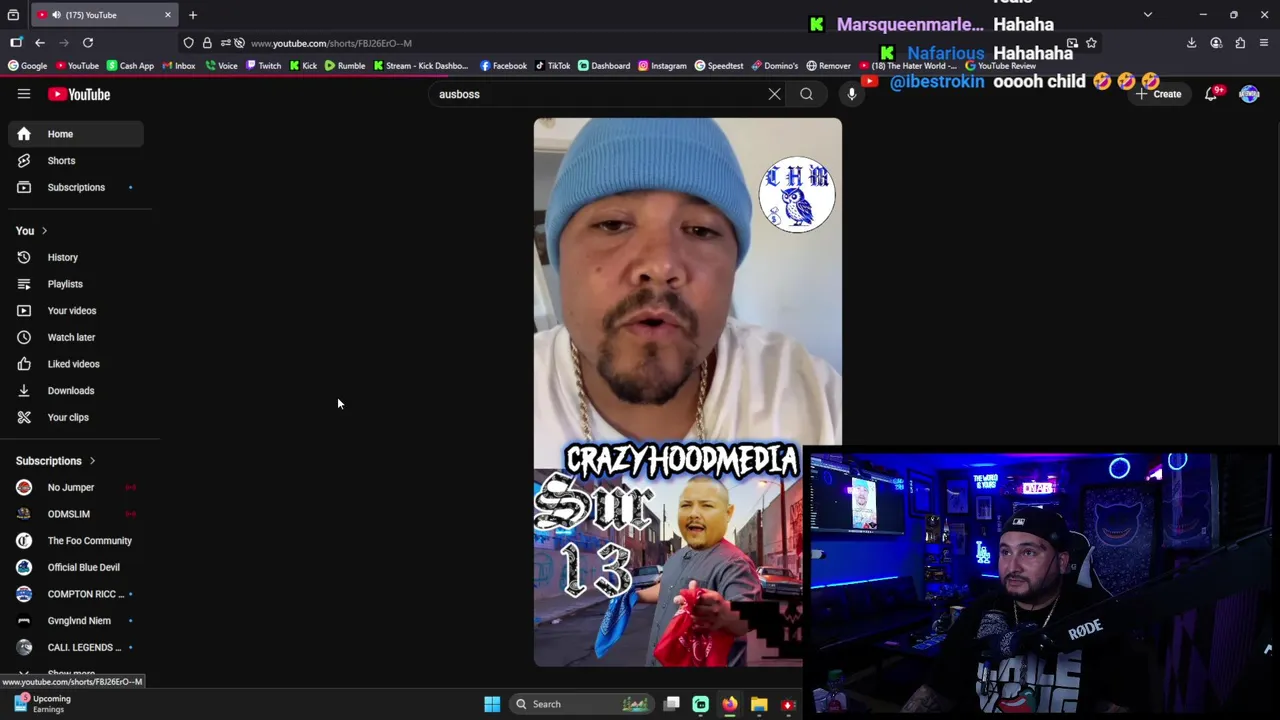Open The Foo Community channel
The height and width of the screenshot is (720, 1280).
(x=76, y=541)
